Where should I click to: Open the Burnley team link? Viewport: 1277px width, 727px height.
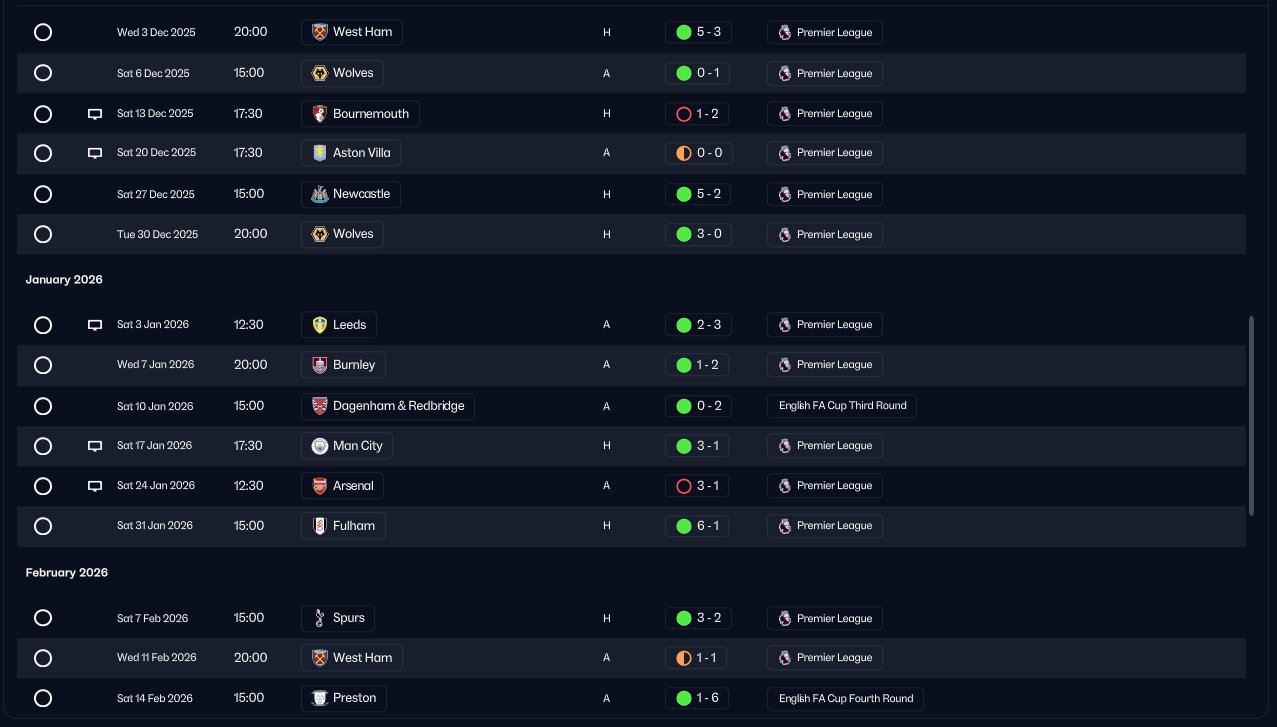343,365
